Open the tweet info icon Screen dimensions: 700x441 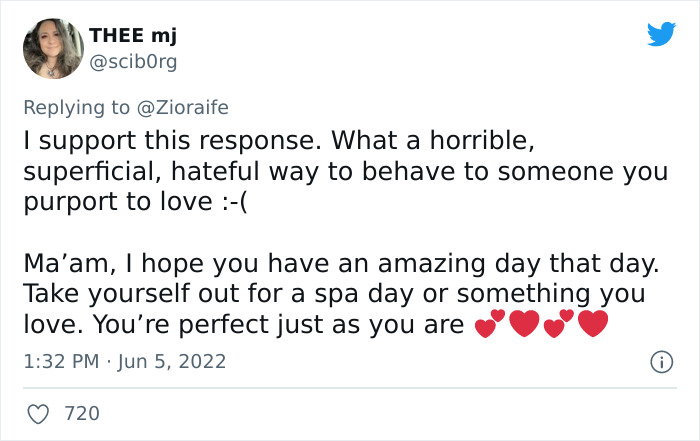[660, 360]
